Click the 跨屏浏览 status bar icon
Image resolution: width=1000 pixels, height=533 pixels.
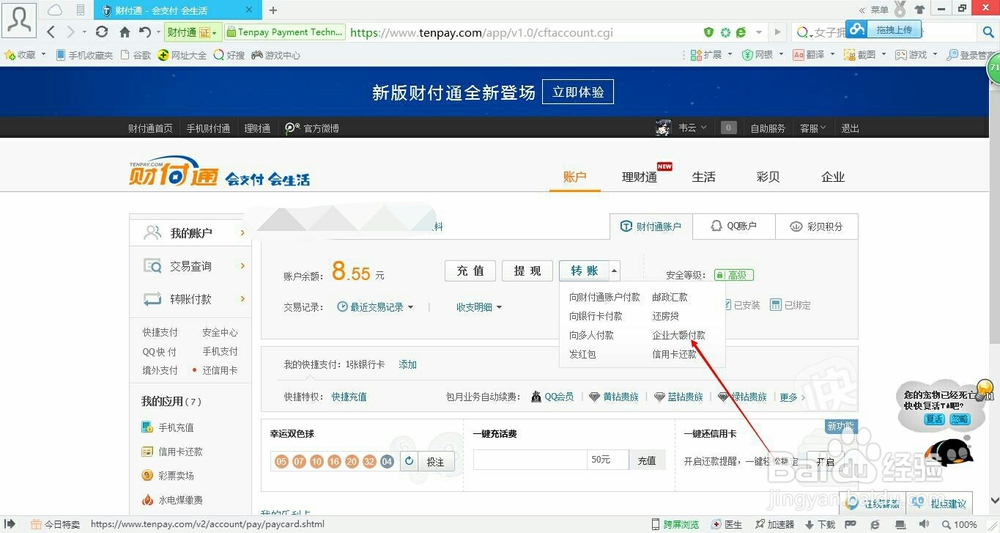tap(675, 524)
